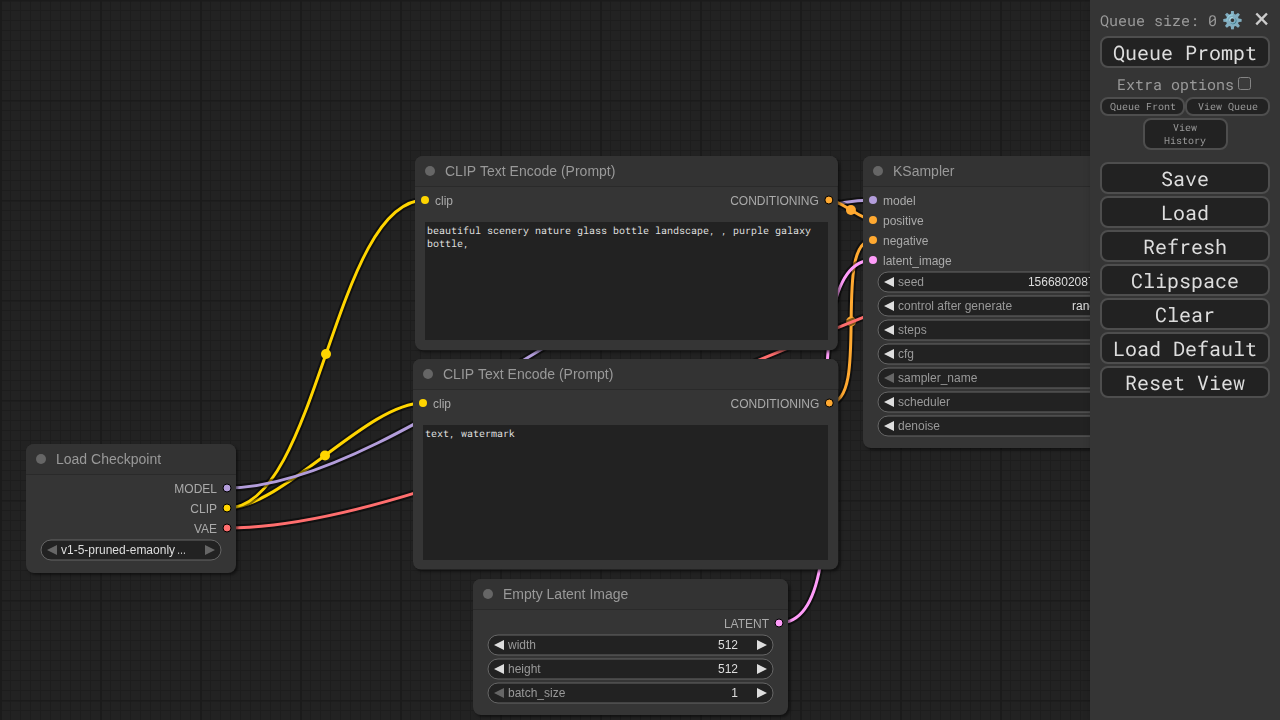Viewport: 1280px width, 720px height.
Task: Click the Queue Prompt button
Action: tap(1185, 53)
